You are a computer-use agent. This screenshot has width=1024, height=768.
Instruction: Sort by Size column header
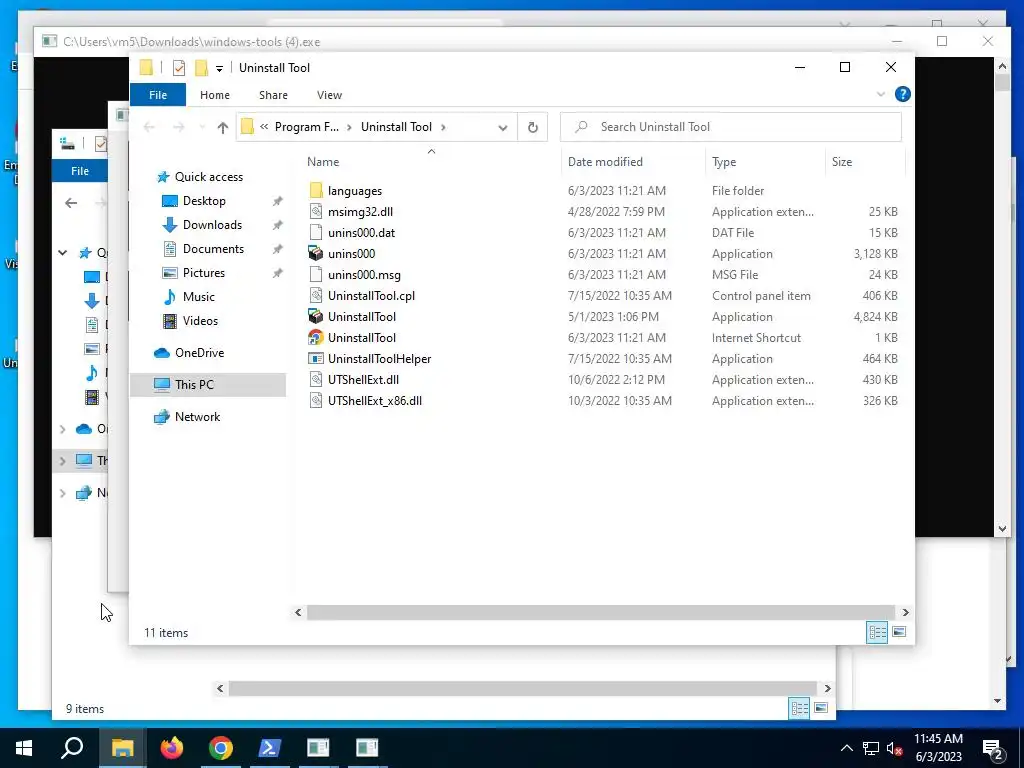coord(842,162)
